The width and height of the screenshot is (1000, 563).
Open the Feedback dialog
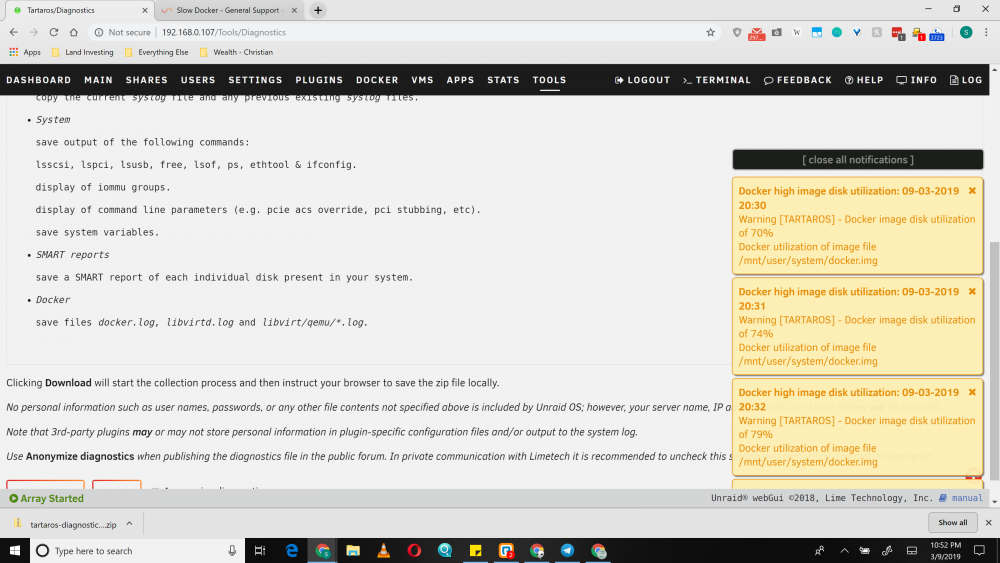click(798, 80)
